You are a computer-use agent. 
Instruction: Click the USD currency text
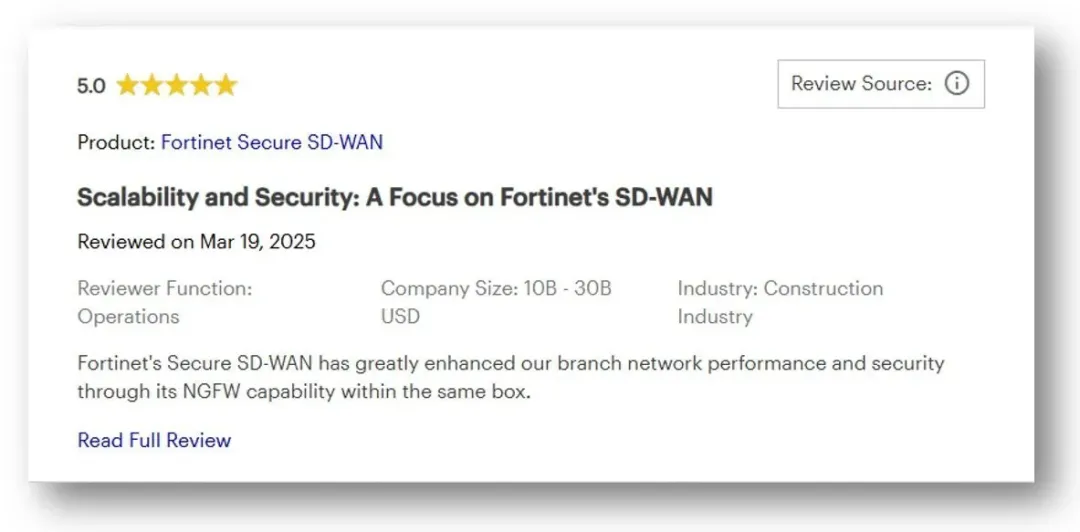point(400,316)
